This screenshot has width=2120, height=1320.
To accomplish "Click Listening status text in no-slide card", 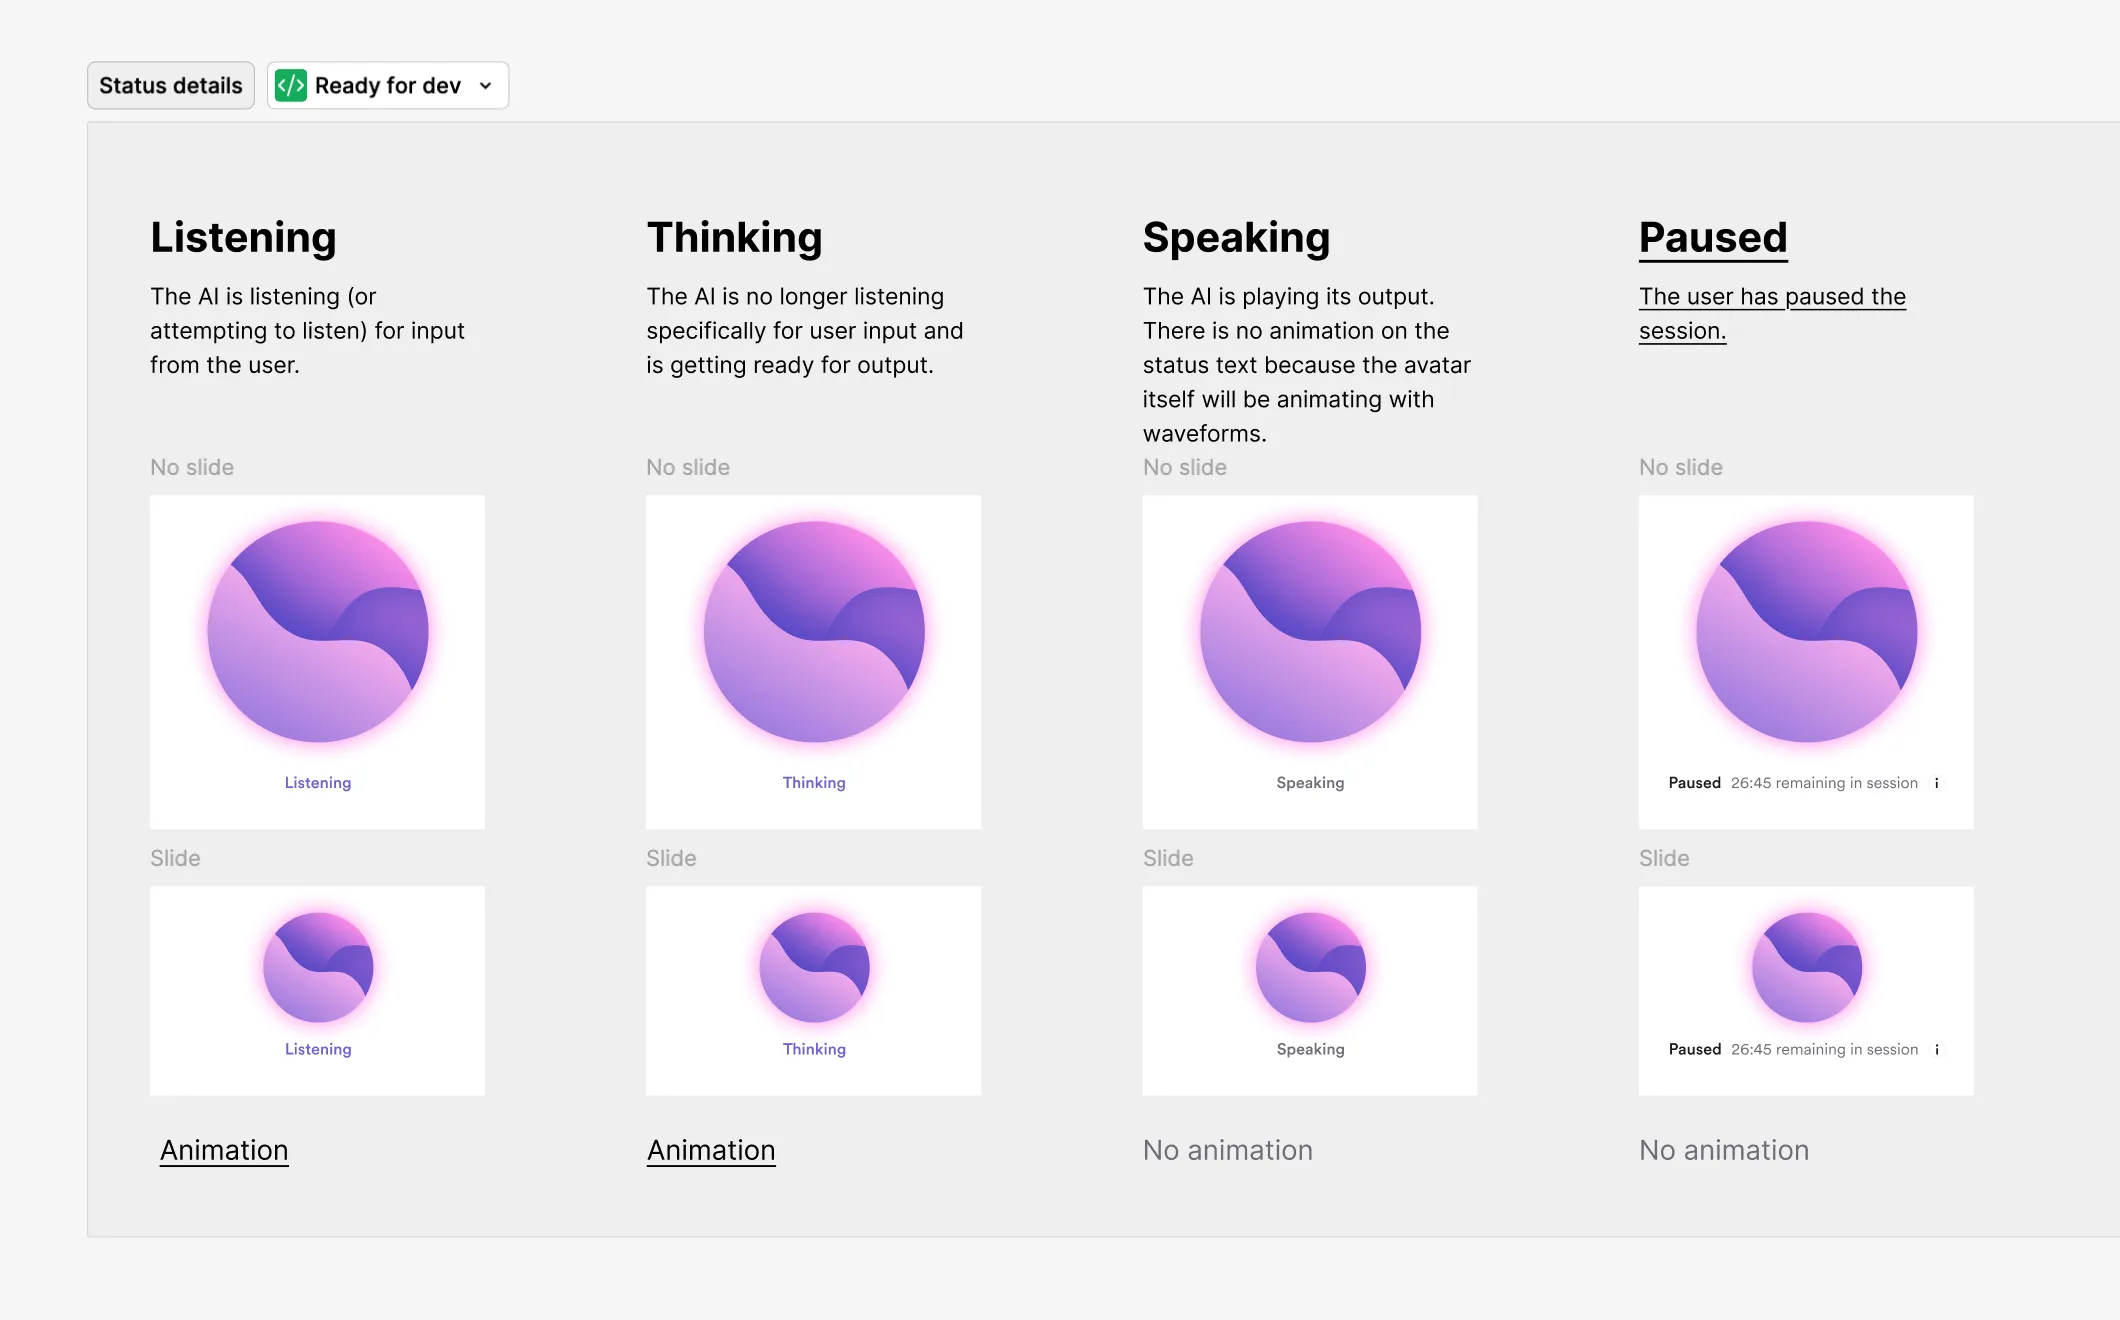I will click(318, 783).
